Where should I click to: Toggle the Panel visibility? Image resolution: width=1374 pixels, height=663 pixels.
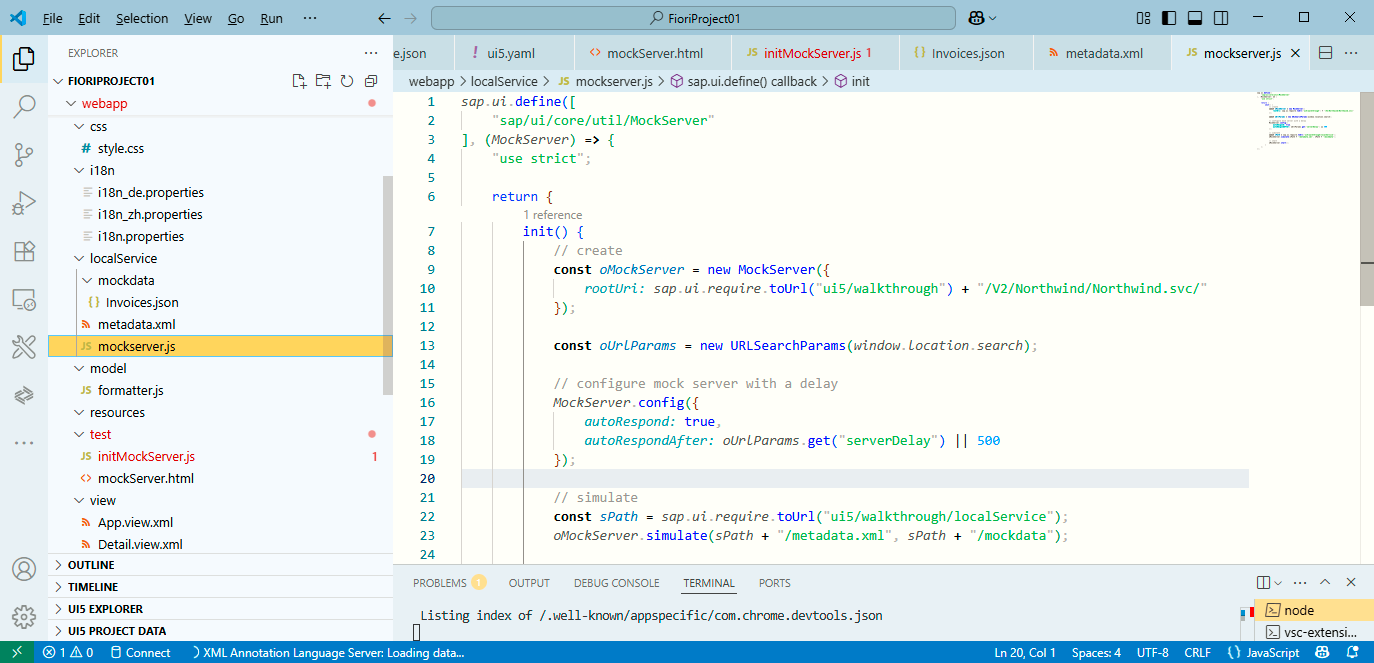click(x=1194, y=17)
